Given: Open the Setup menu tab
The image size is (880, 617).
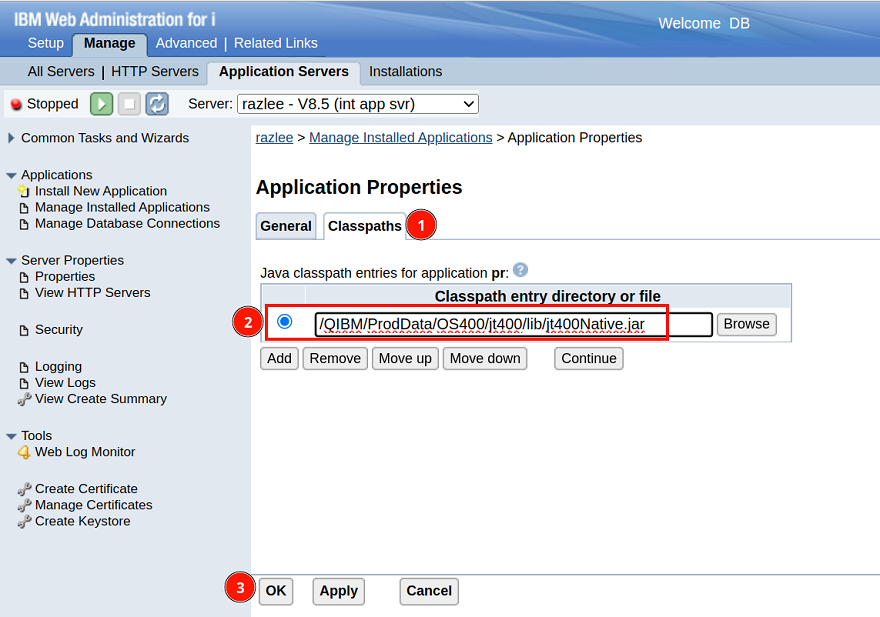Looking at the screenshot, I should point(46,43).
